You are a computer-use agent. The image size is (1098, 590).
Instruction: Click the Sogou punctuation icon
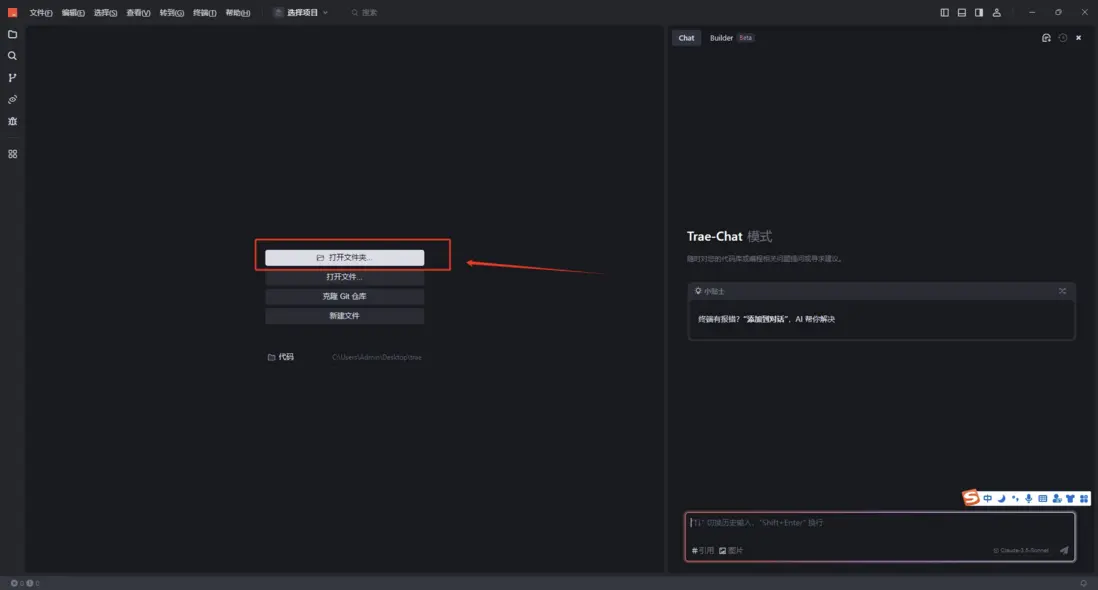(1015, 498)
